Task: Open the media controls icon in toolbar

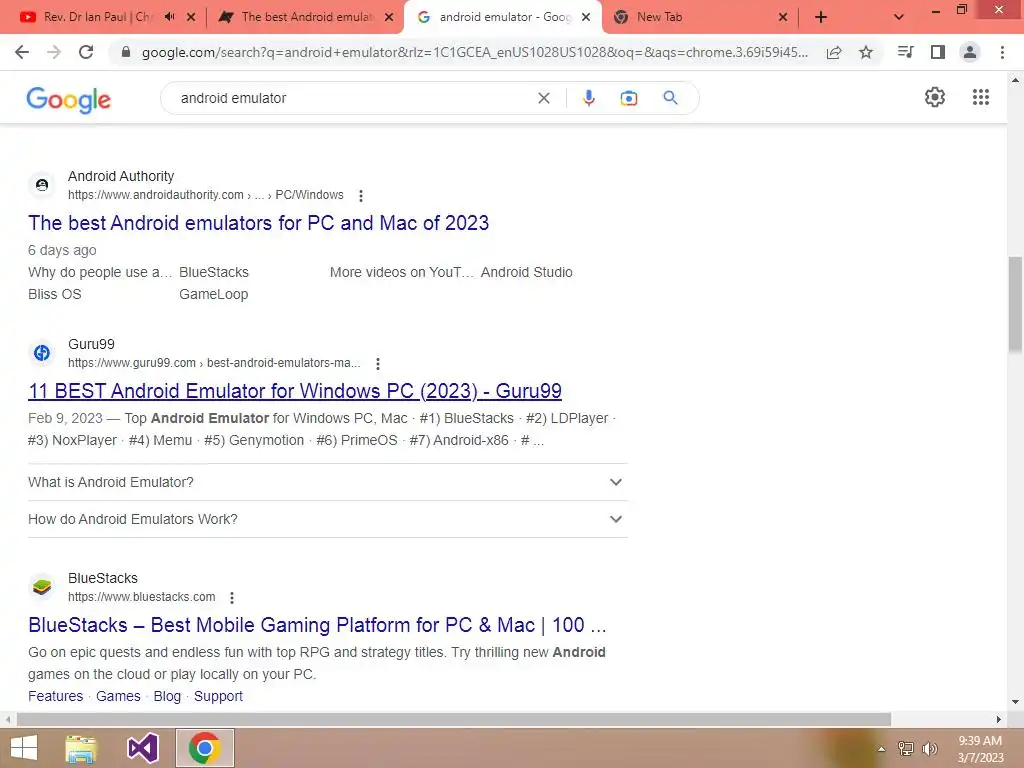Action: click(x=905, y=52)
